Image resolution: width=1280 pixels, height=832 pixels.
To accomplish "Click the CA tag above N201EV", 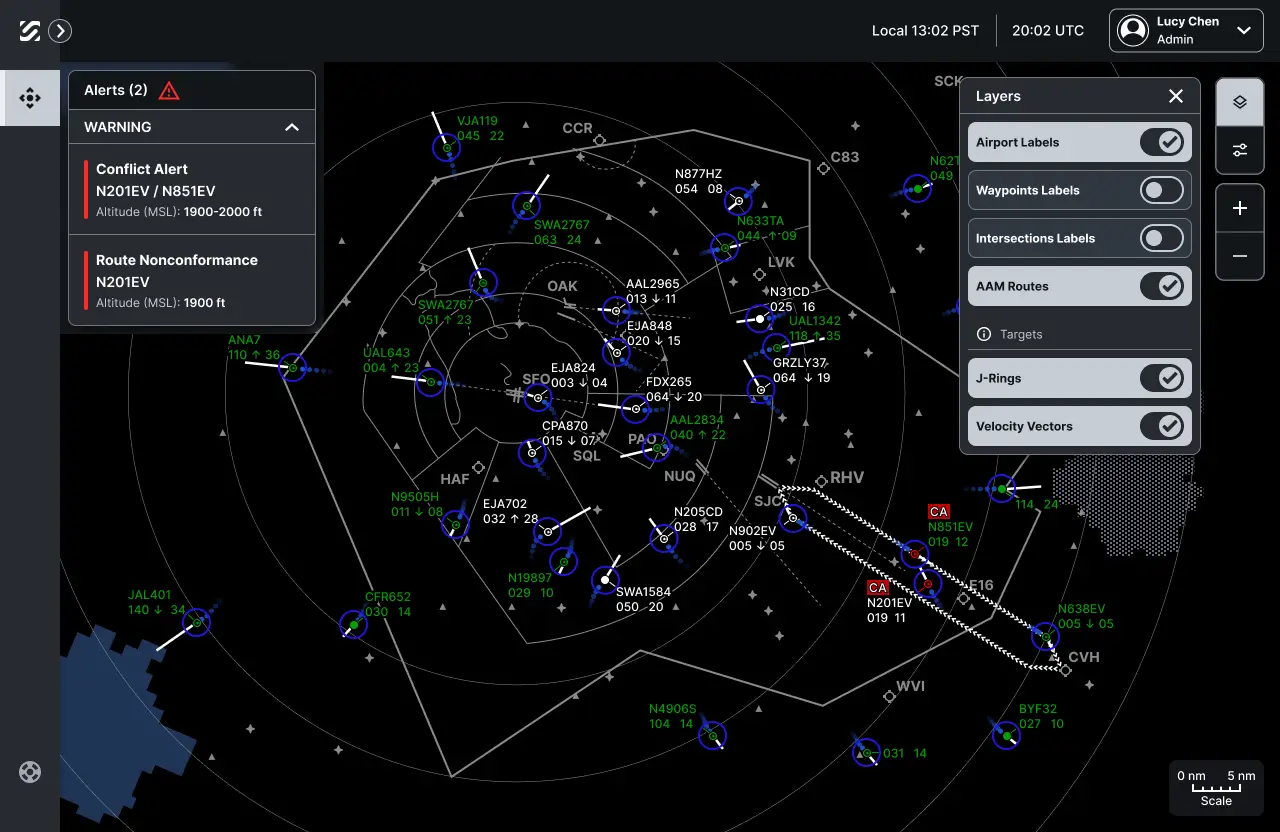I will [877, 588].
